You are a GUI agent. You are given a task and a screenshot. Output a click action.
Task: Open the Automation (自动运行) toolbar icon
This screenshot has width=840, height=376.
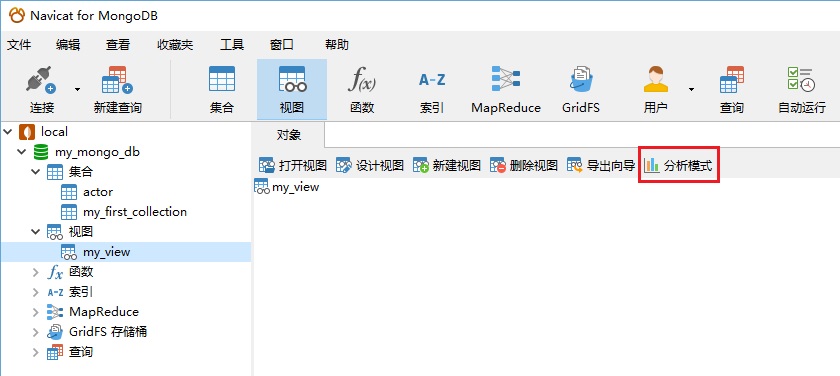click(x=801, y=89)
